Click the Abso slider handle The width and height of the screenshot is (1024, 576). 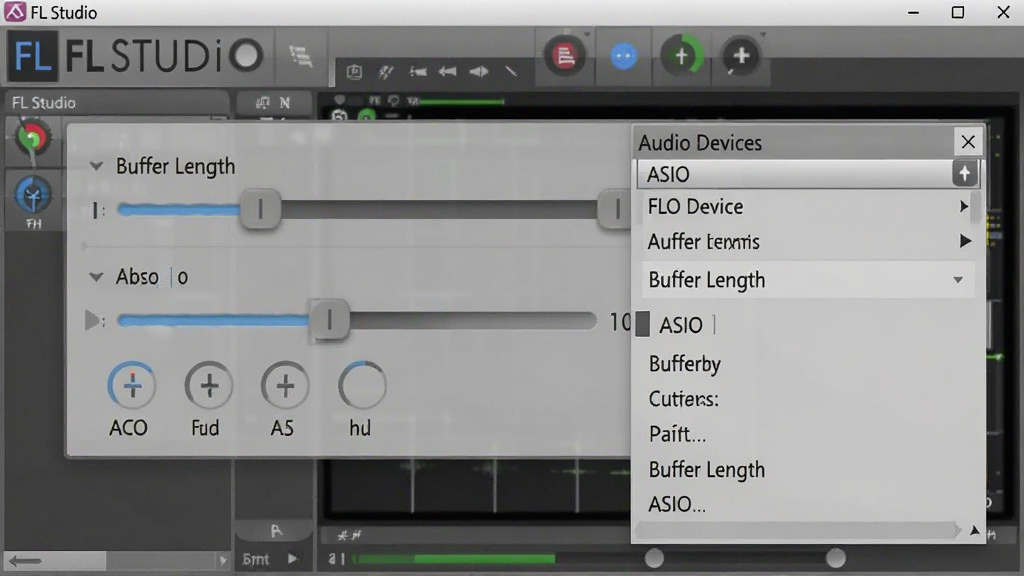329,320
